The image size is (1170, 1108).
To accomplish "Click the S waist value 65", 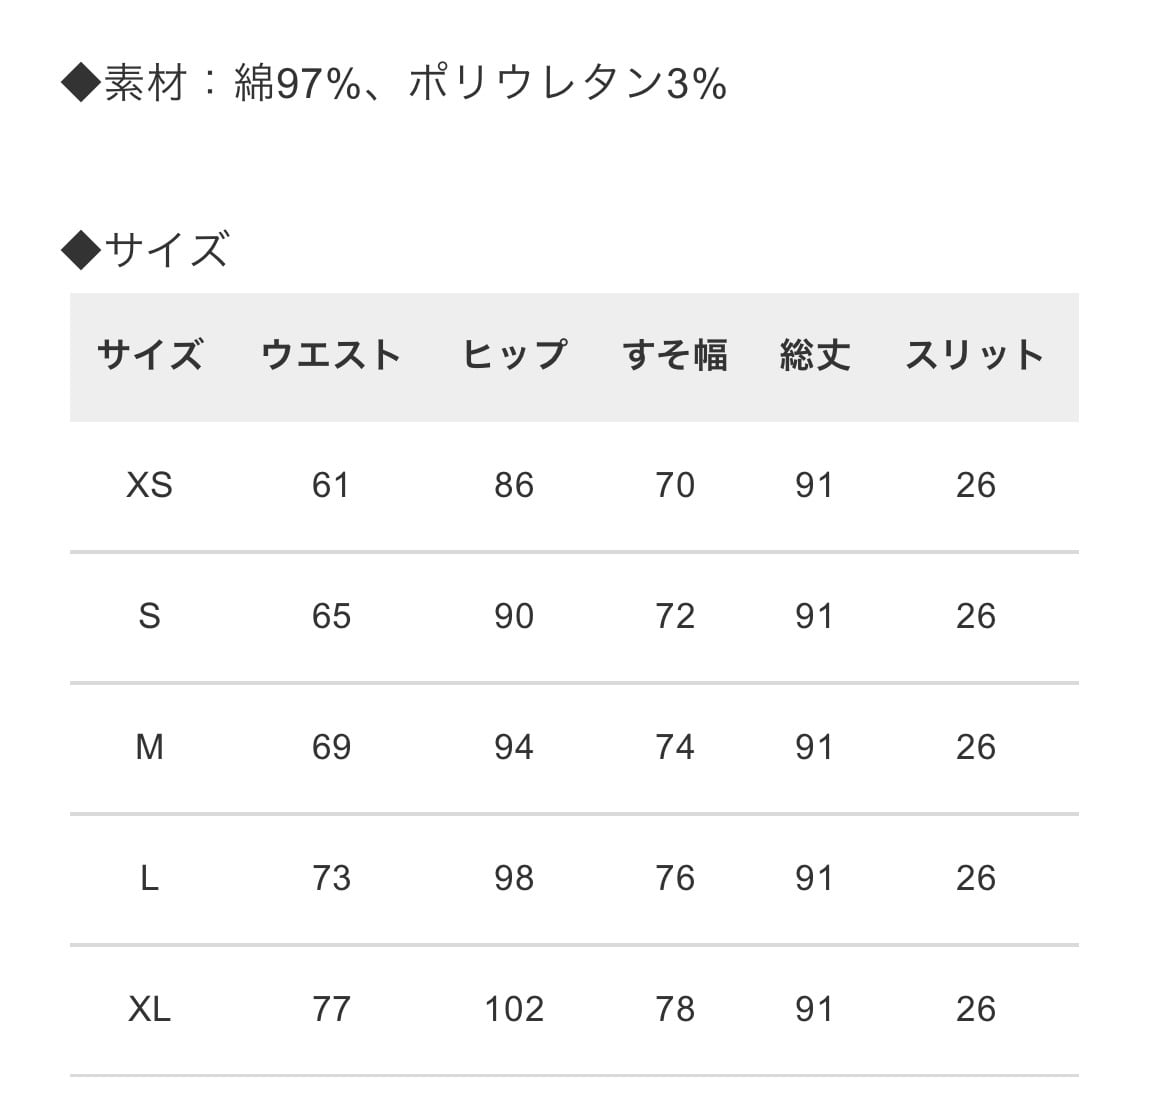I will (331, 616).
